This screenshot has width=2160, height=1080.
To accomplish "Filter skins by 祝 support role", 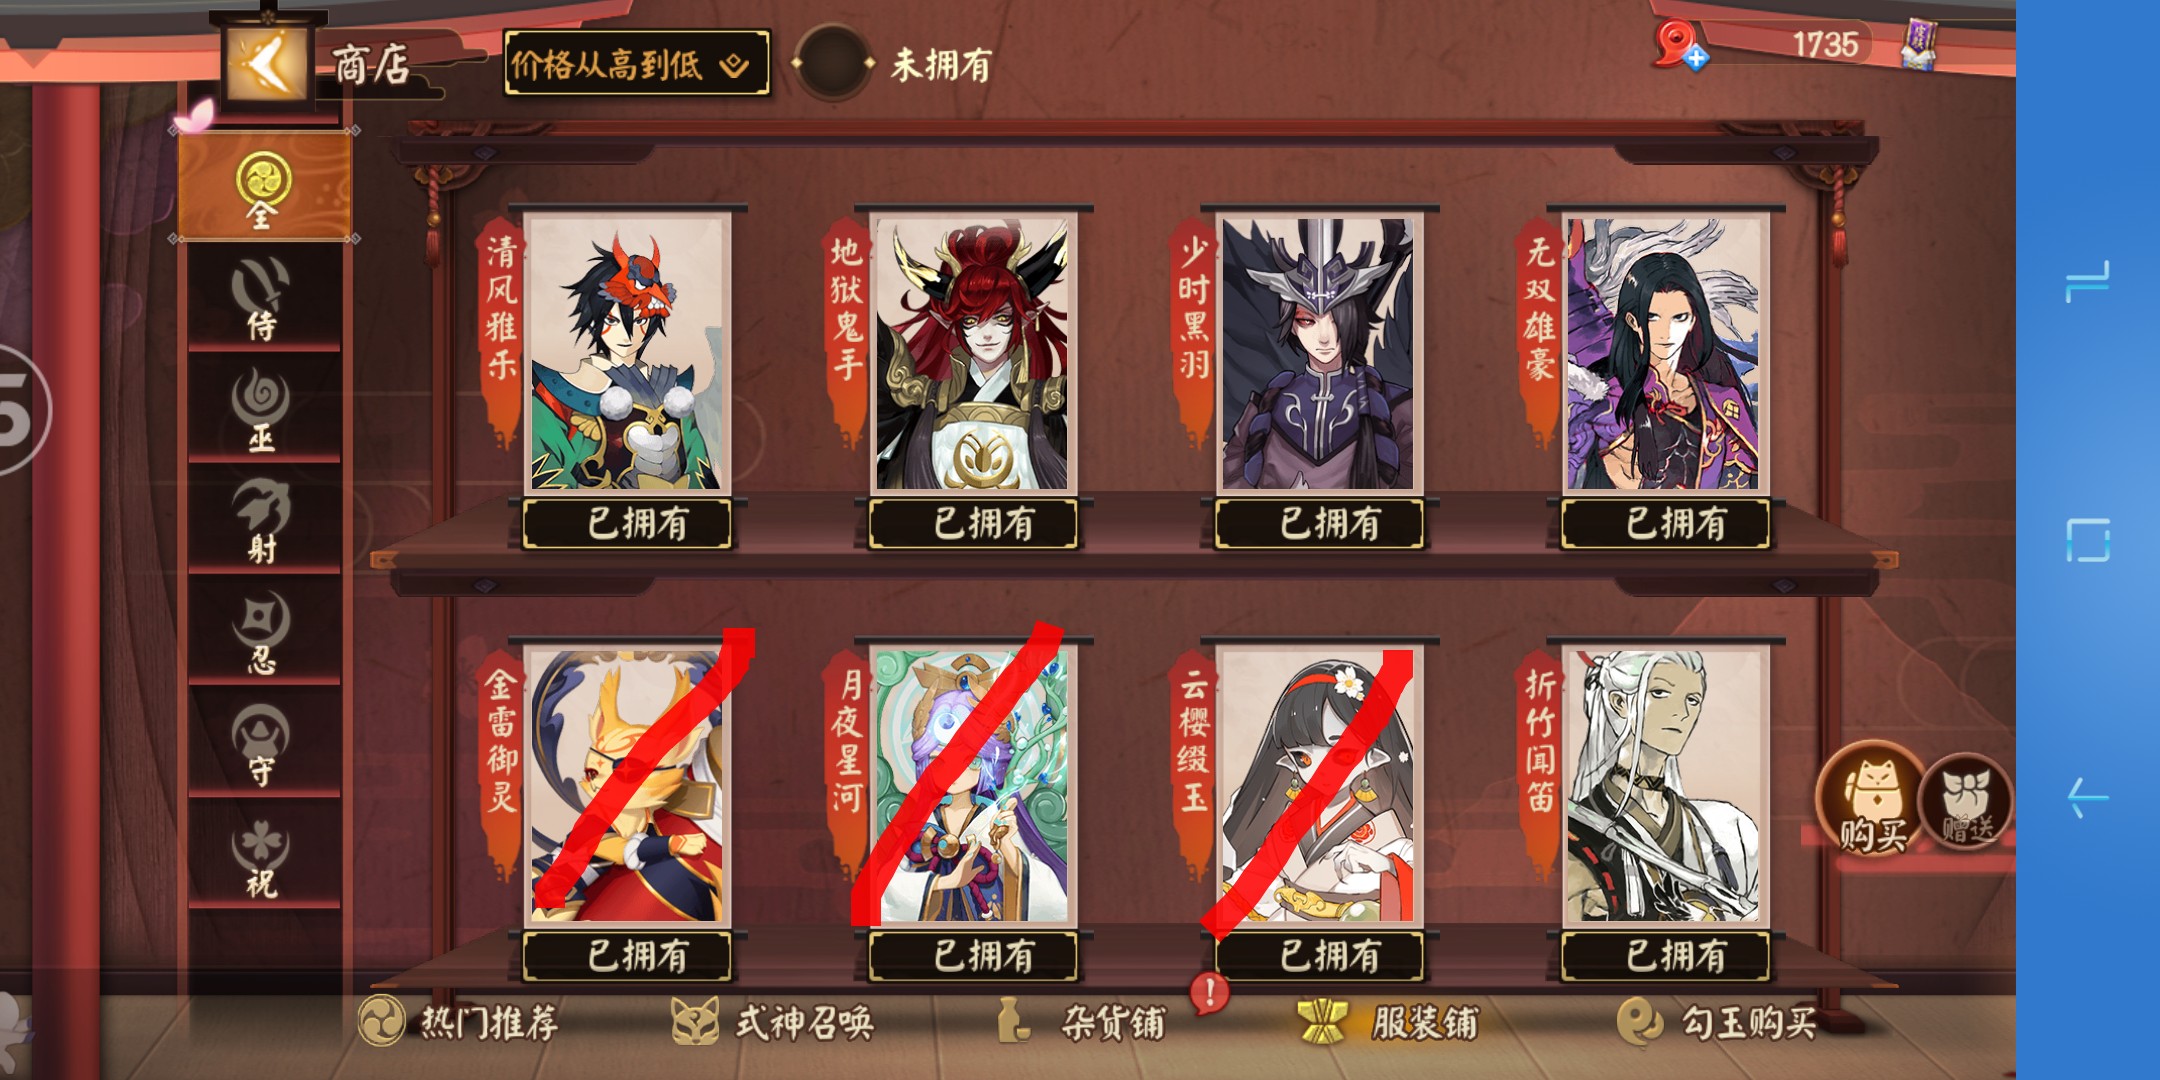I will pyautogui.click(x=263, y=855).
